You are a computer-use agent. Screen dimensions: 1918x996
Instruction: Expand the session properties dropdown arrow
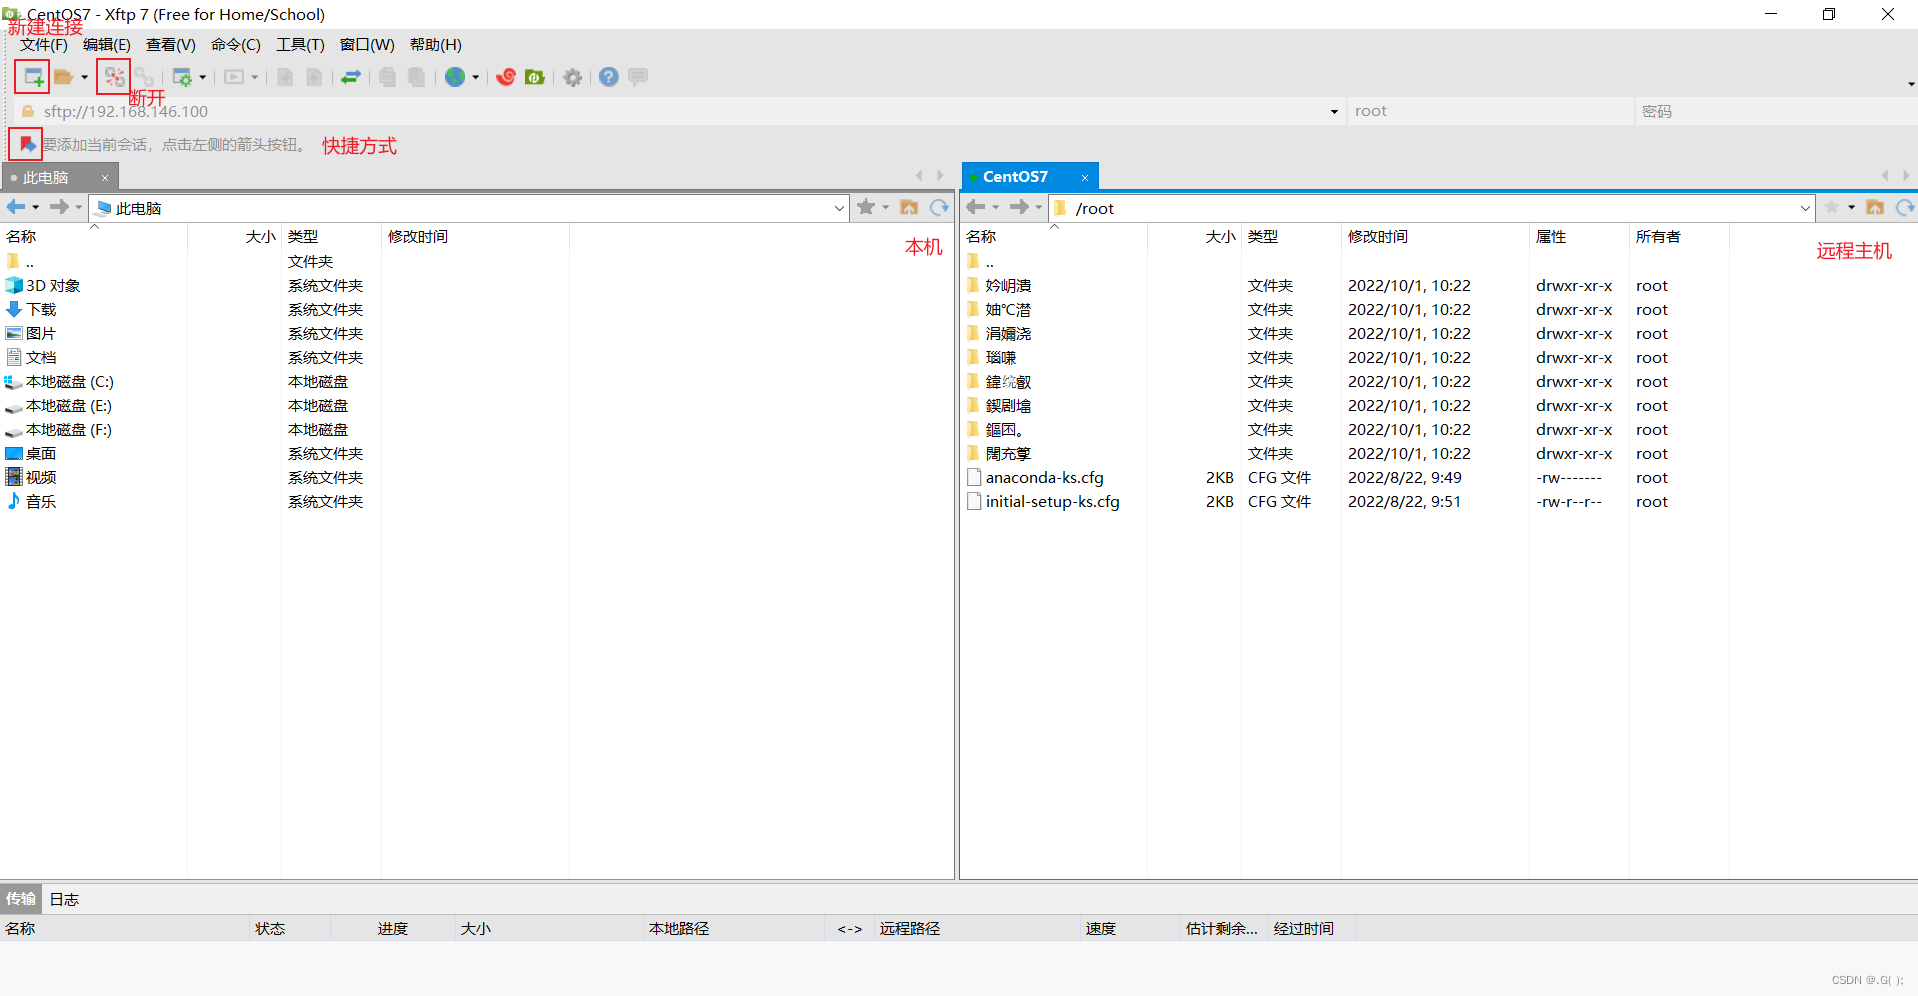click(202, 77)
